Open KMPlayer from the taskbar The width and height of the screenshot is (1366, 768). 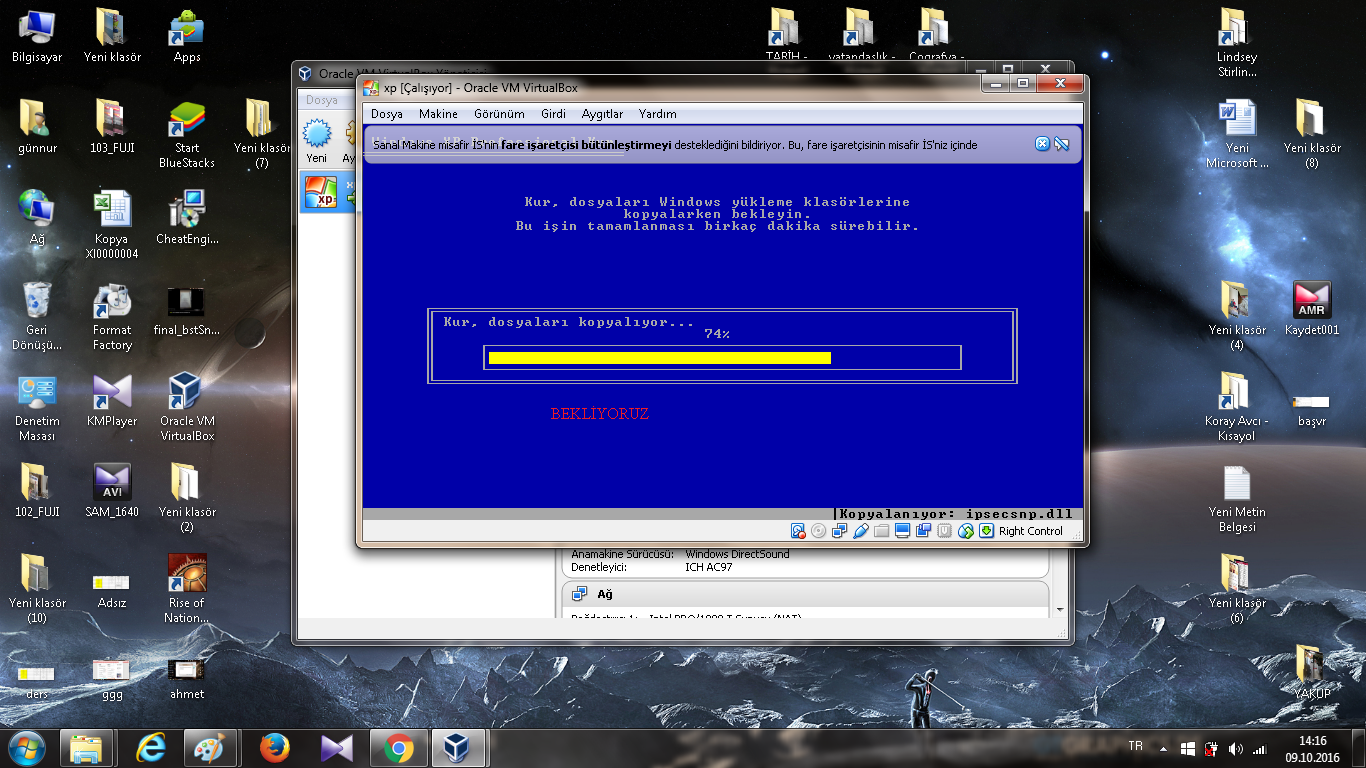337,748
